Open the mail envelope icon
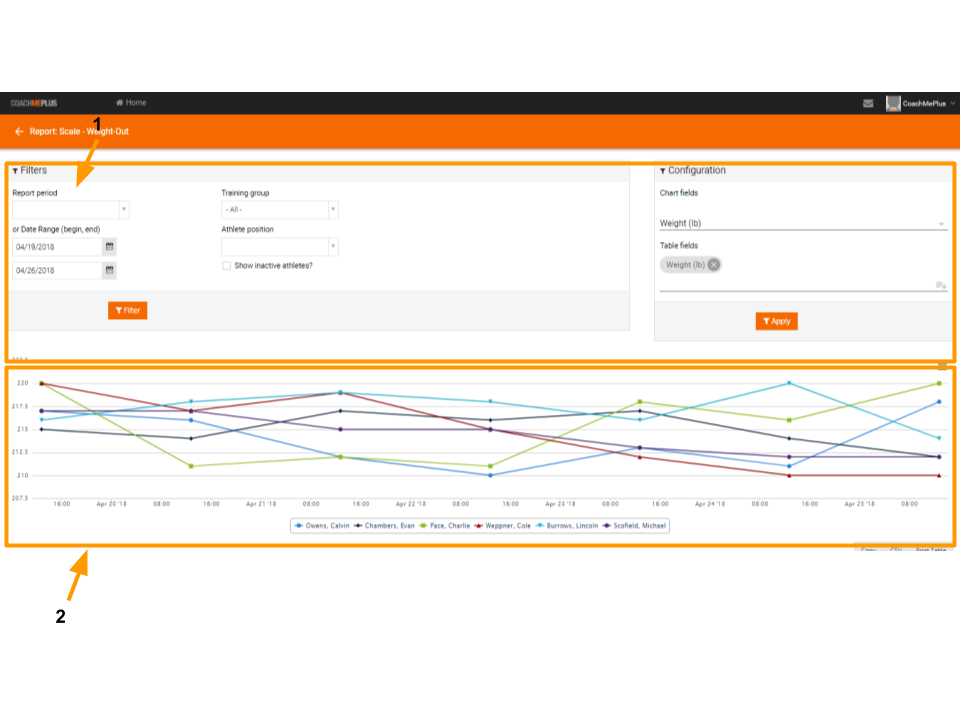This screenshot has height=720, width=960. coord(868,103)
